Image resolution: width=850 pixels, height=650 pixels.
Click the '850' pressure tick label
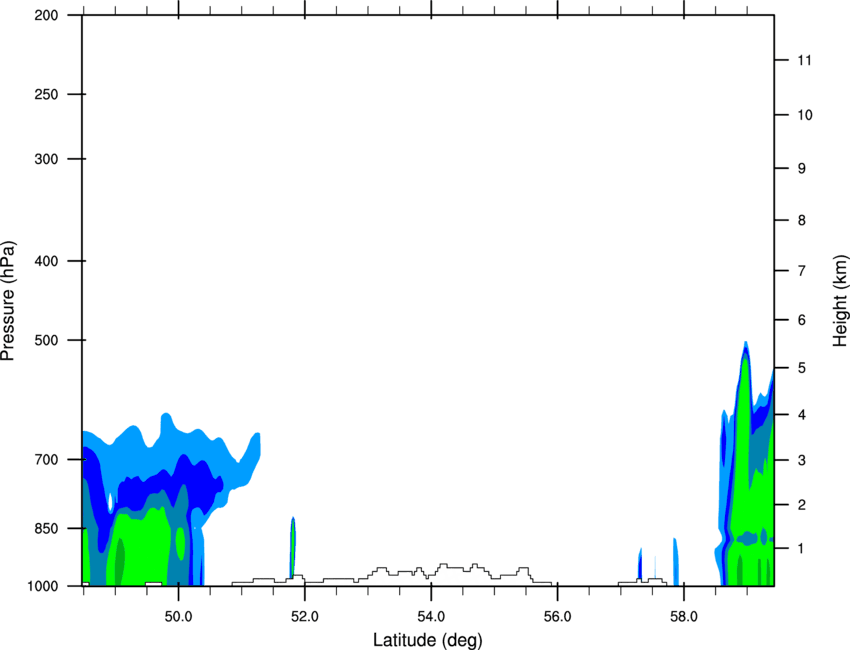46,528
